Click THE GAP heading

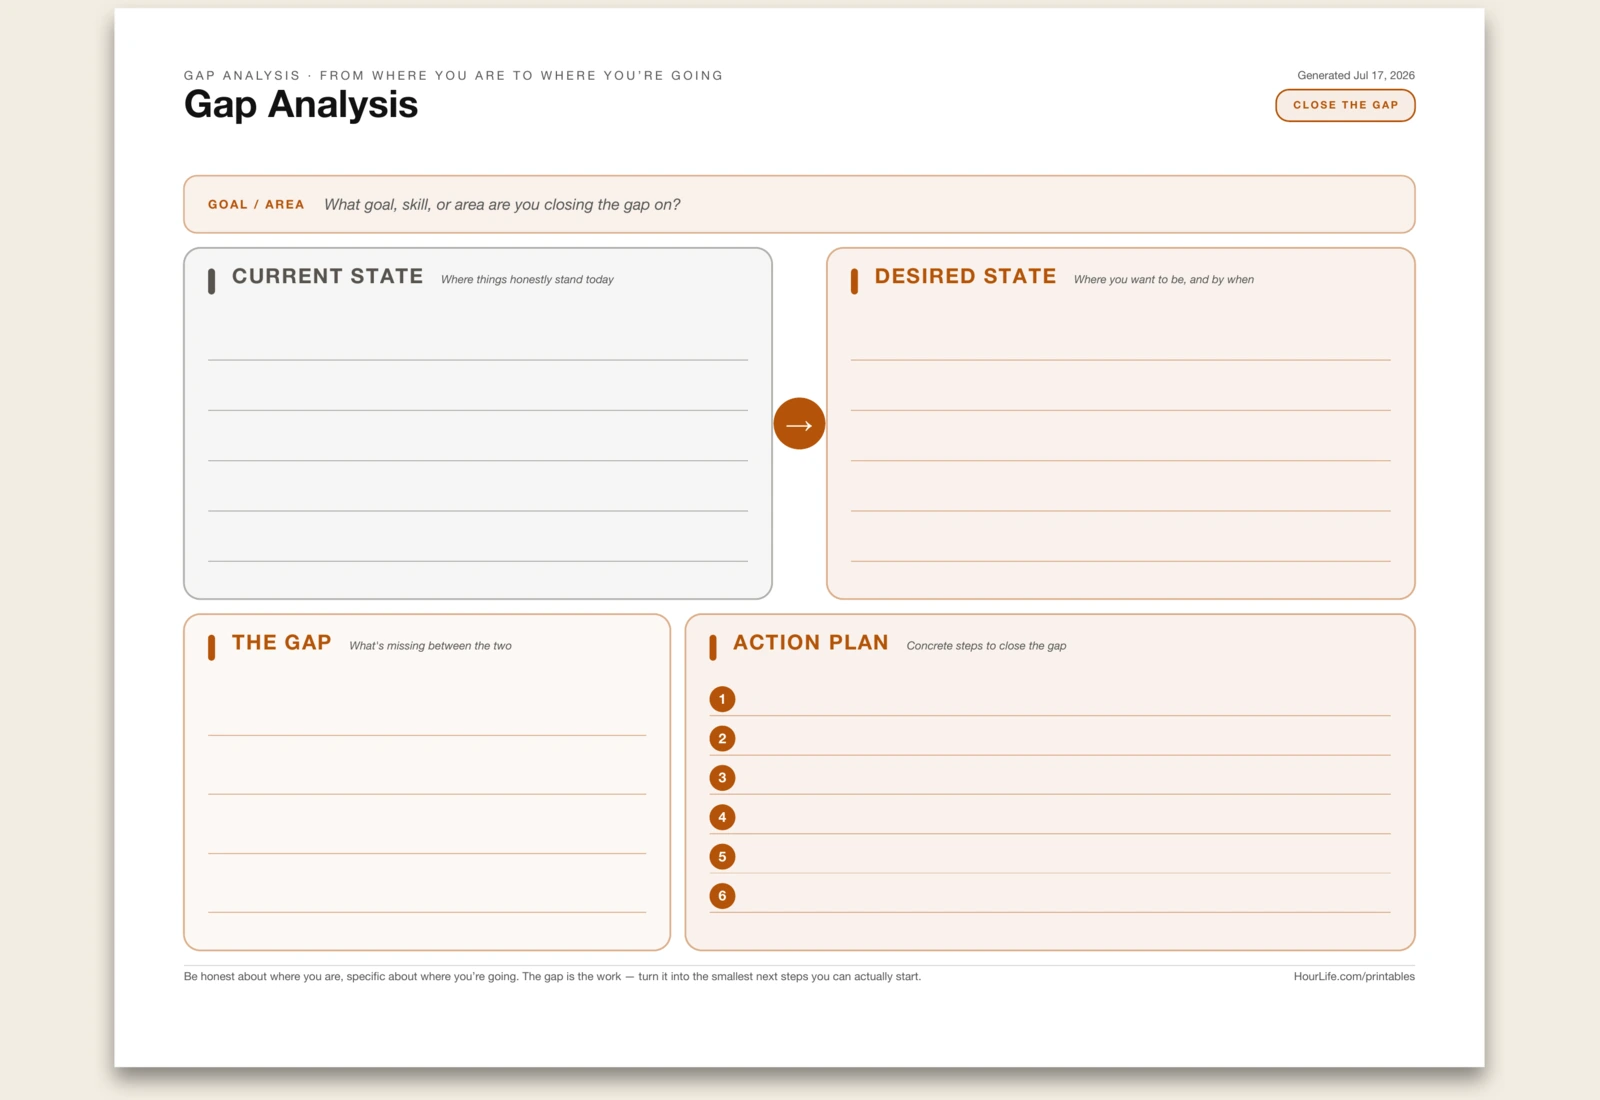click(x=282, y=643)
